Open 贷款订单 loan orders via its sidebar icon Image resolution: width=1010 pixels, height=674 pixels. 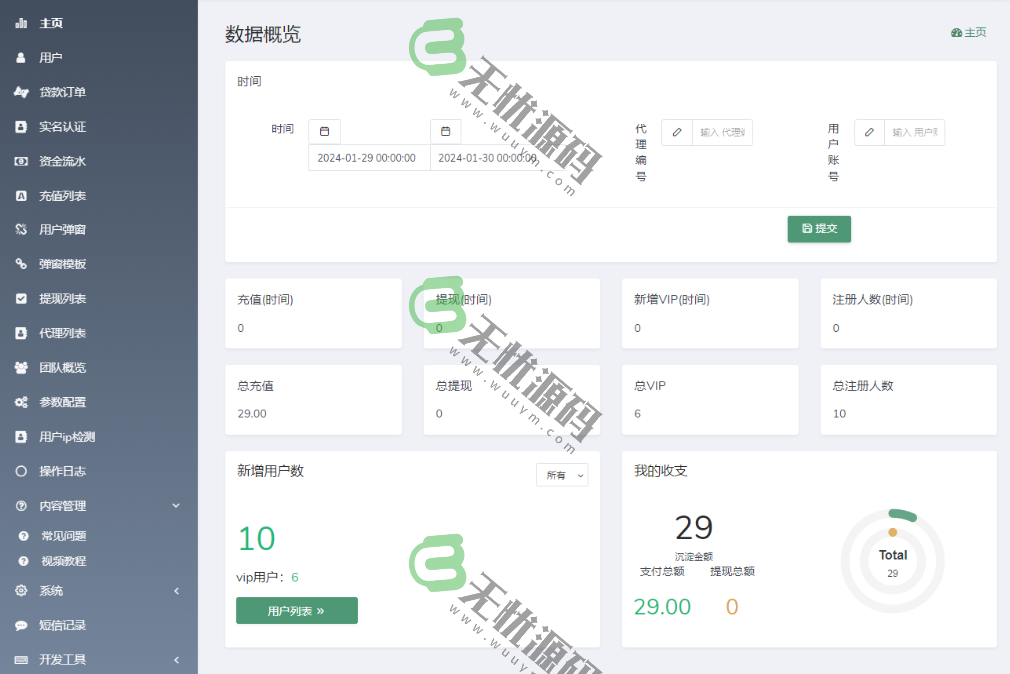click(x=22, y=92)
